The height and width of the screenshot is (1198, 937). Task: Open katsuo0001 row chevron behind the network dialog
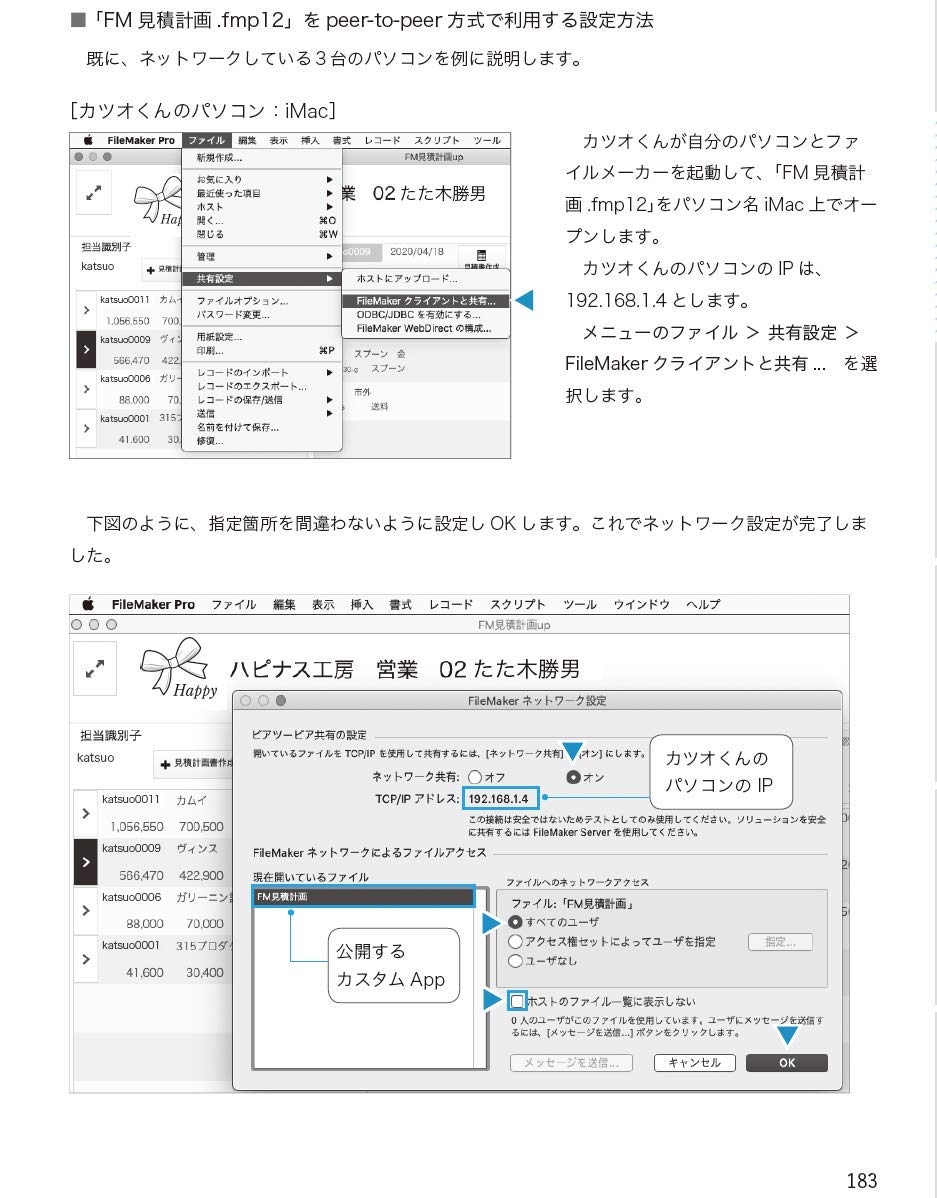[86, 958]
